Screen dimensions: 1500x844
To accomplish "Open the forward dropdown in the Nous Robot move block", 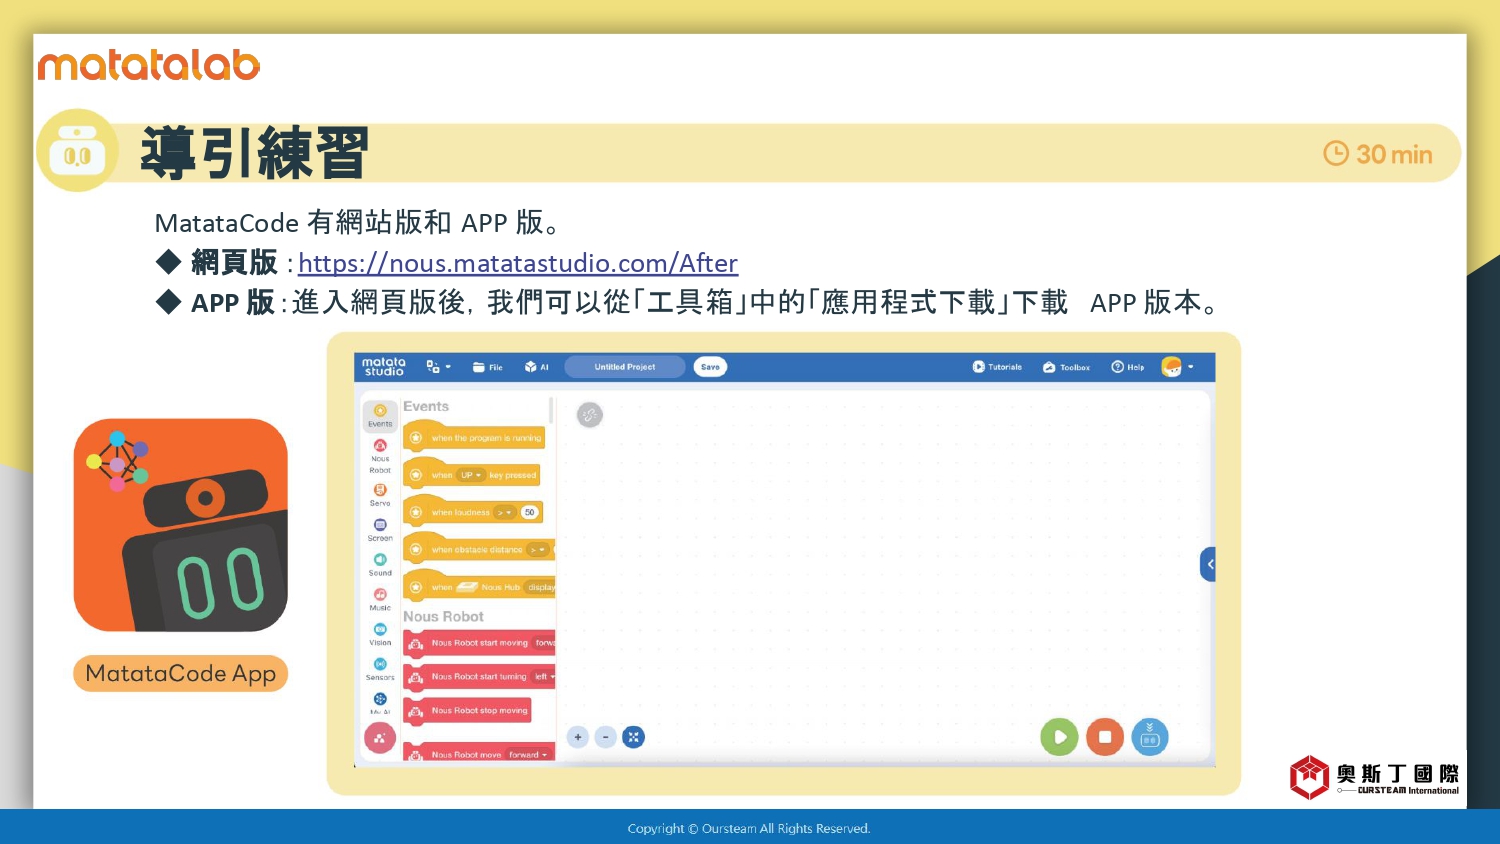I will (528, 755).
